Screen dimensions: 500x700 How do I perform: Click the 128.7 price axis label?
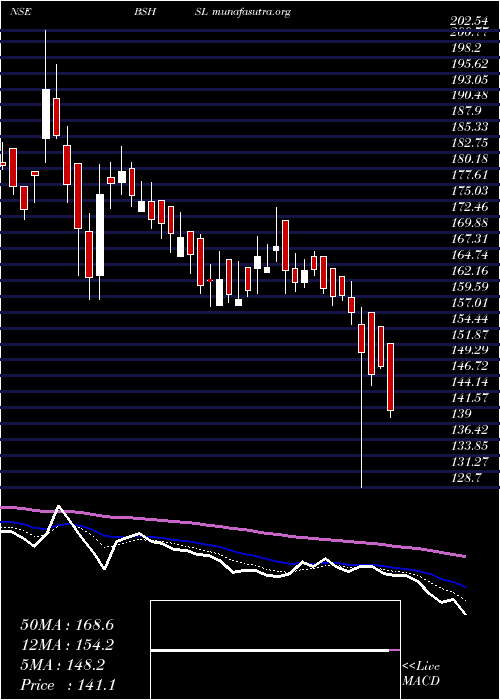(466, 478)
